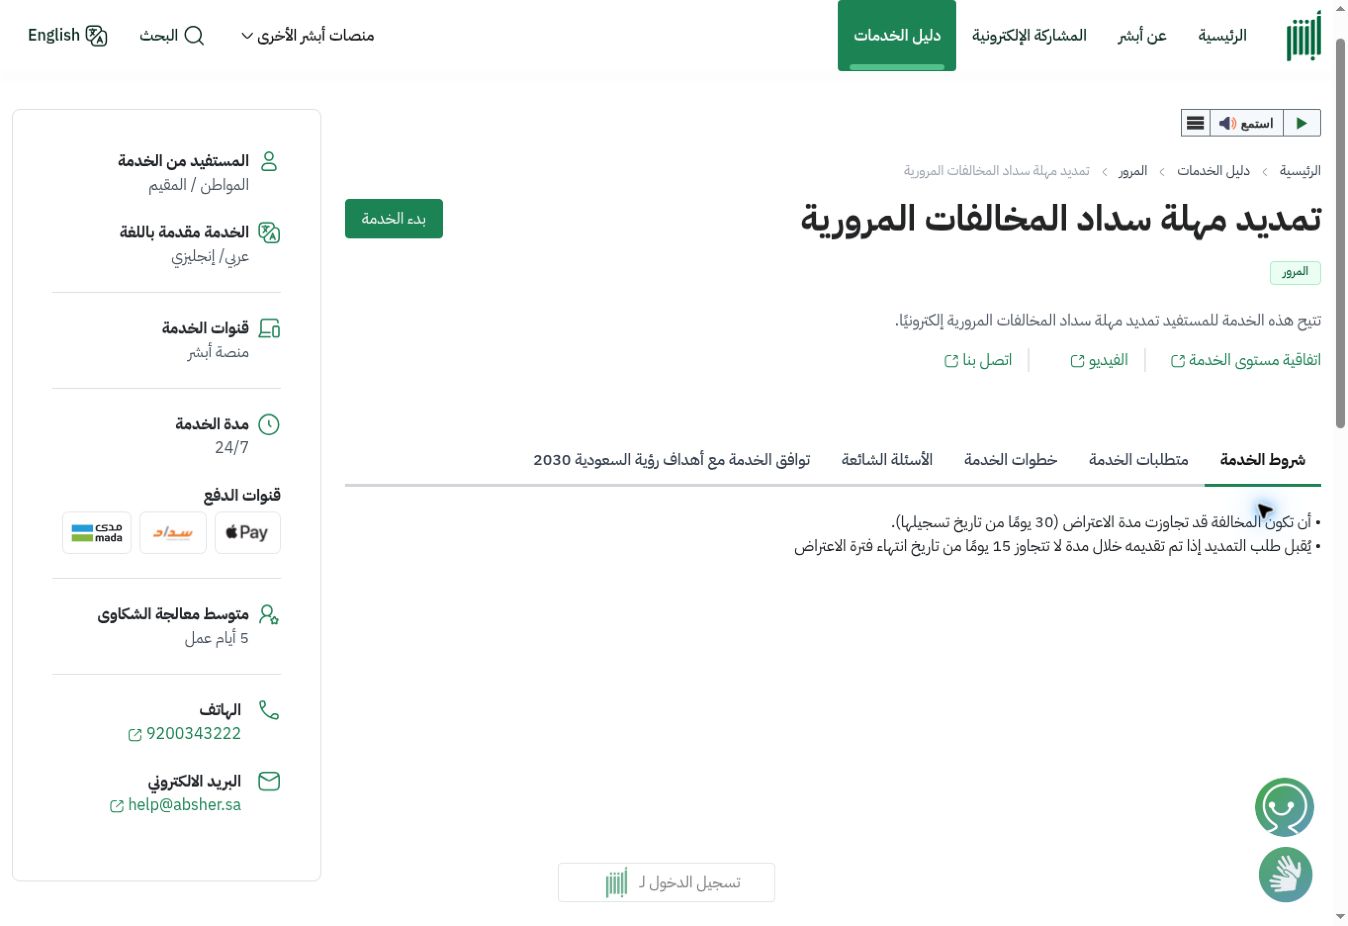
Task: Open اتفاقية مستوى الخدمة link
Action: tap(1245, 360)
